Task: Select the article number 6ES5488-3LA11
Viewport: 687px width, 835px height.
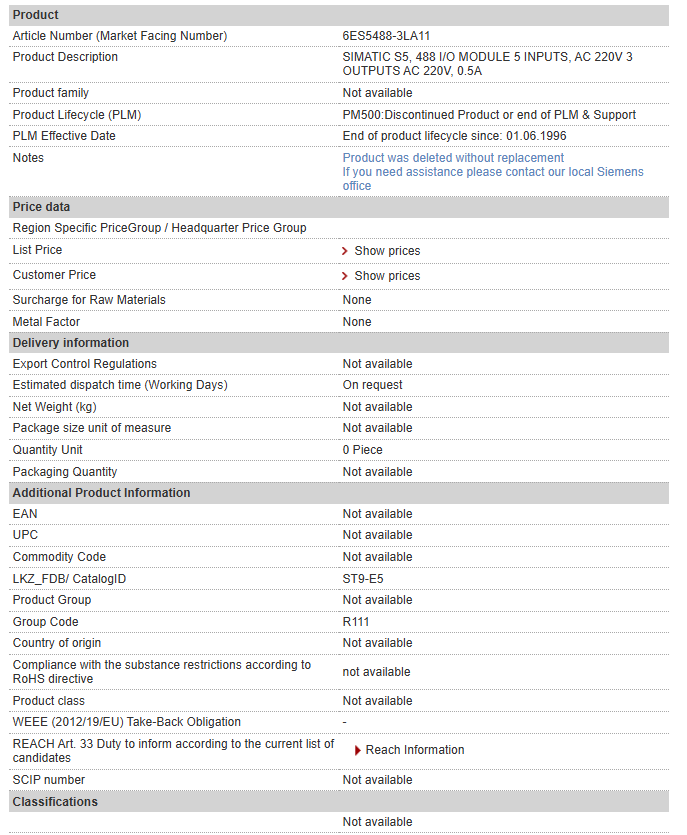Action: [386, 36]
